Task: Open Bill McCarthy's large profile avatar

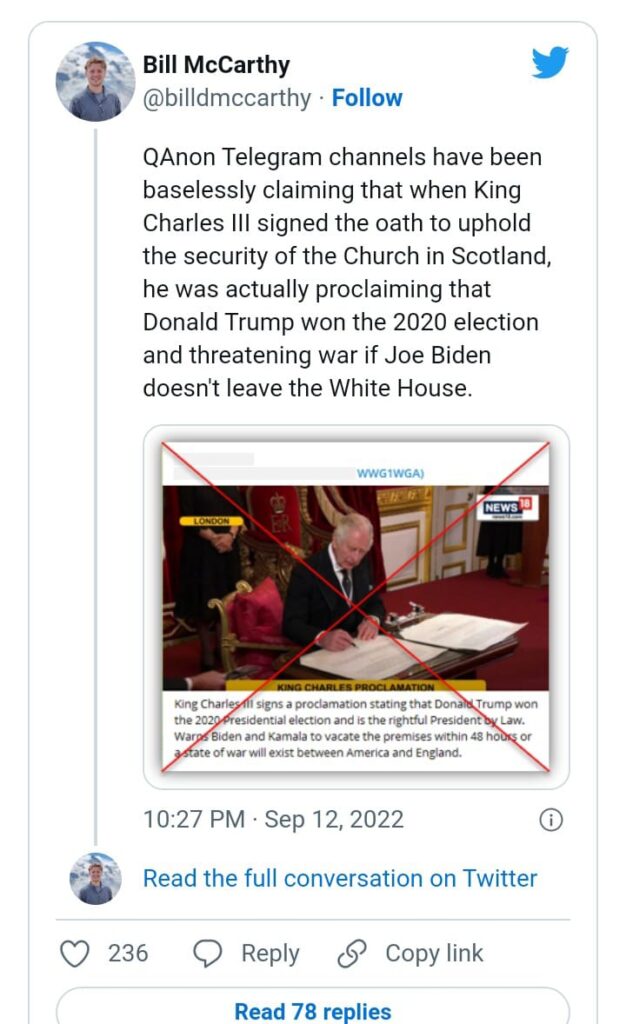Action: coord(95,82)
